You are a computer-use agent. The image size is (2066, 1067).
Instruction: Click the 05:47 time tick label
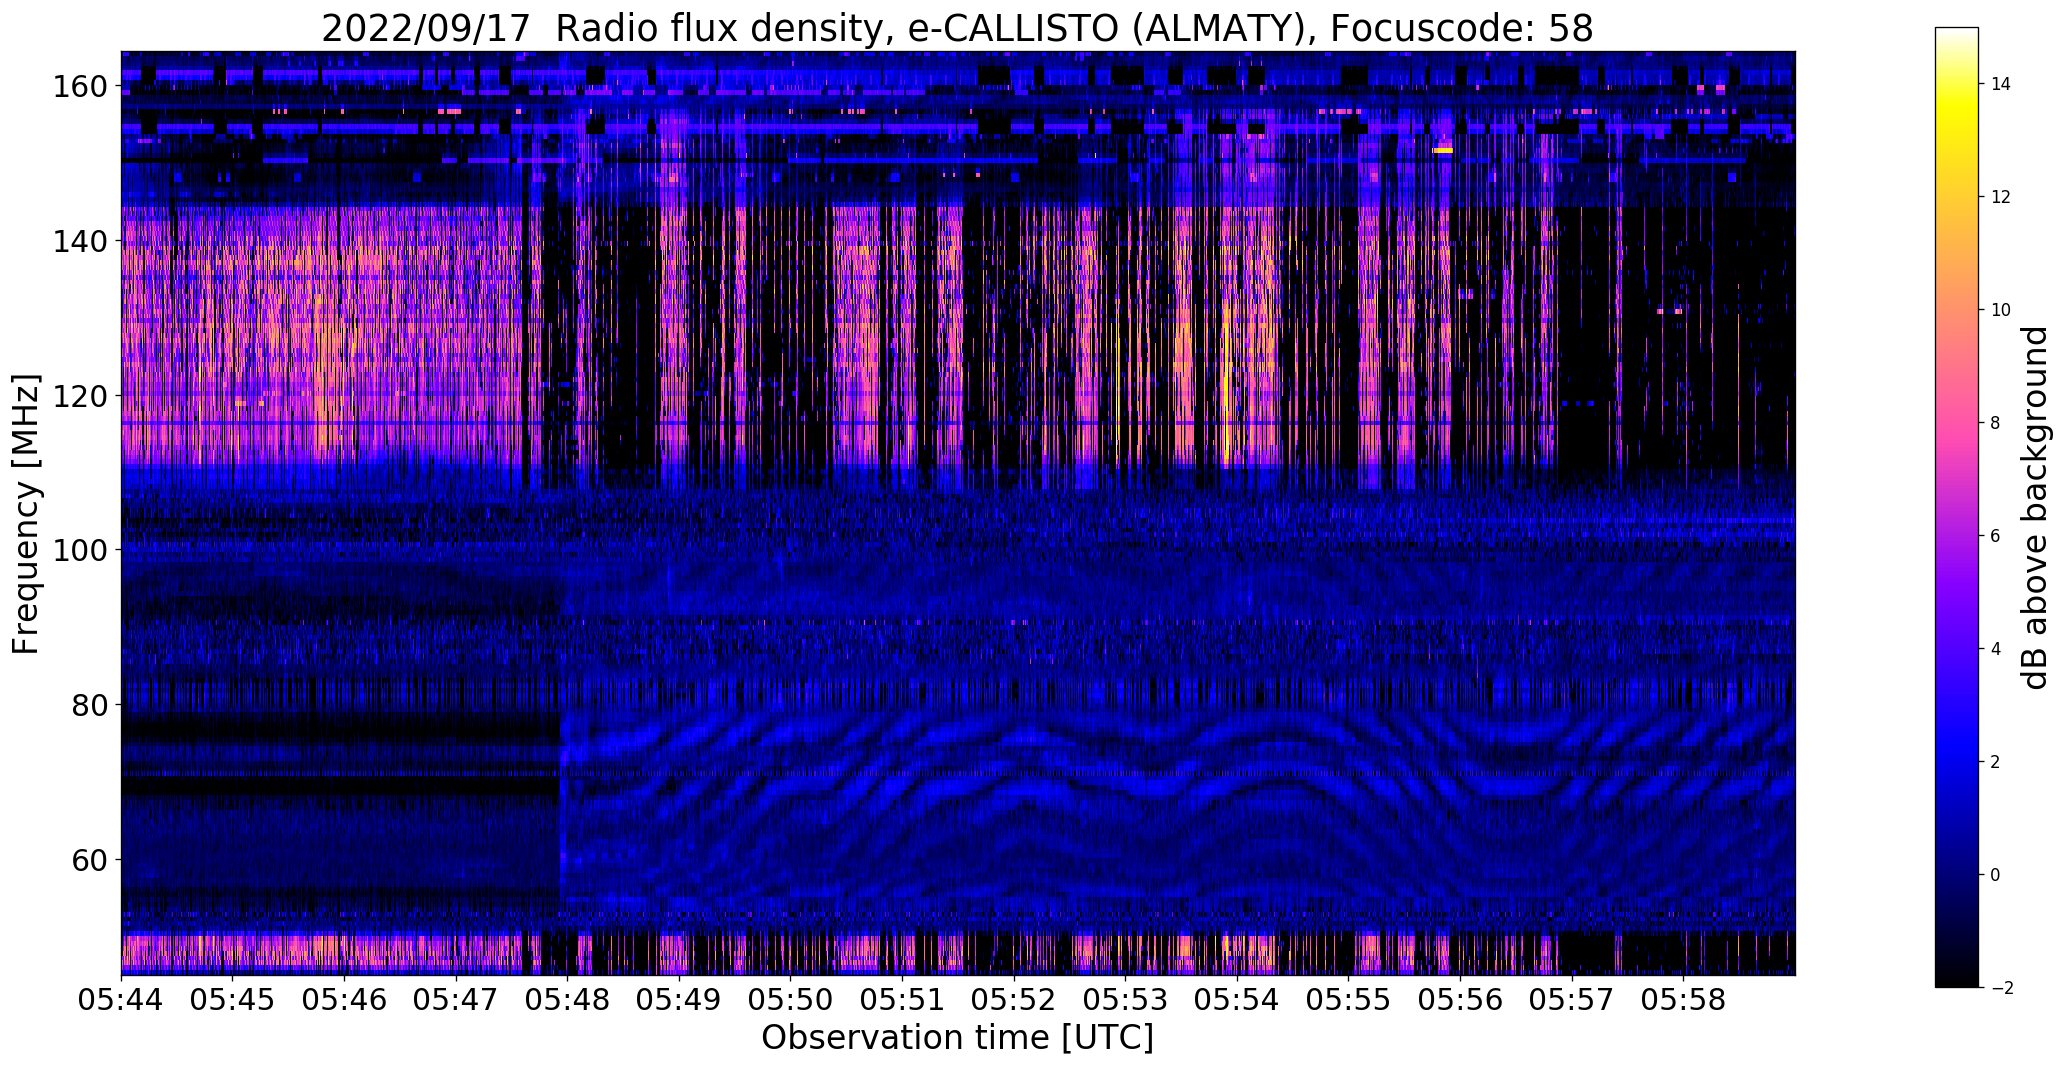point(456,999)
